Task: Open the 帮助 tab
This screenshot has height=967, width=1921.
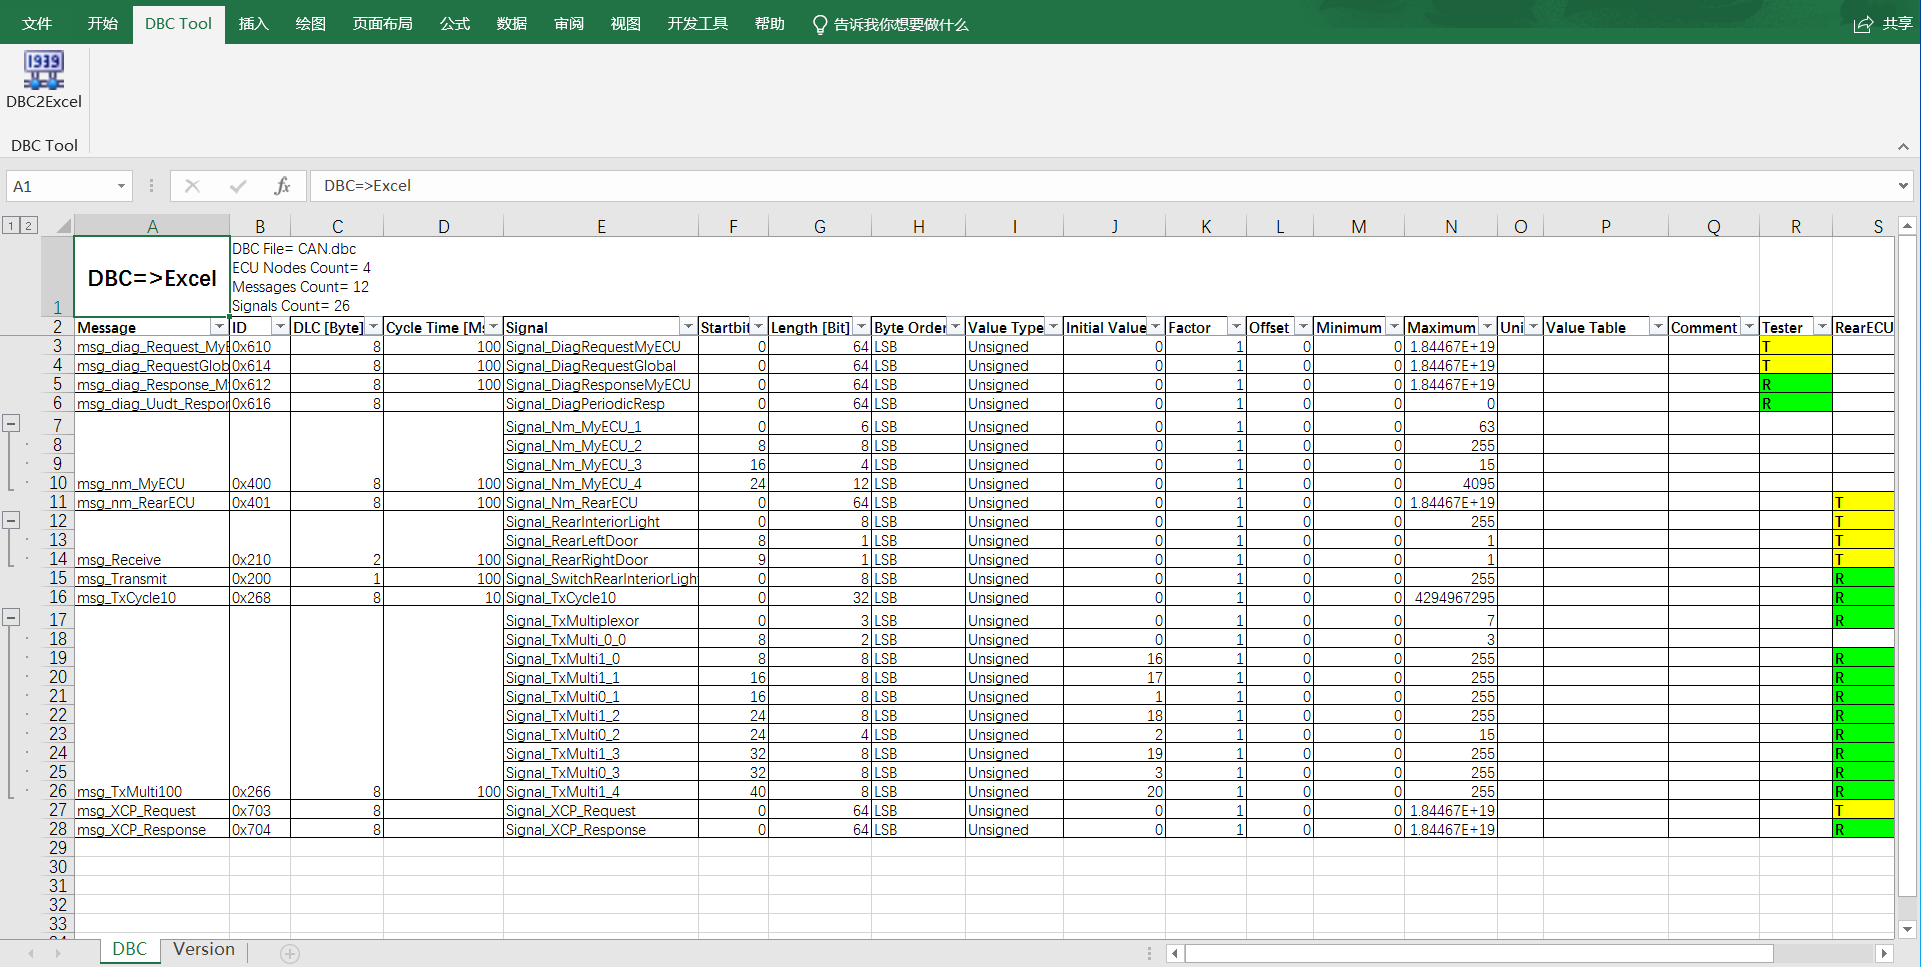Action: pyautogui.click(x=769, y=24)
